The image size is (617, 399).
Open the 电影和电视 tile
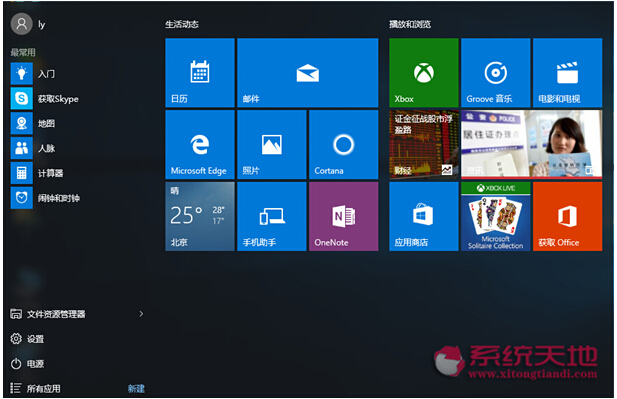pyautogui.click(x=567, y=72)
